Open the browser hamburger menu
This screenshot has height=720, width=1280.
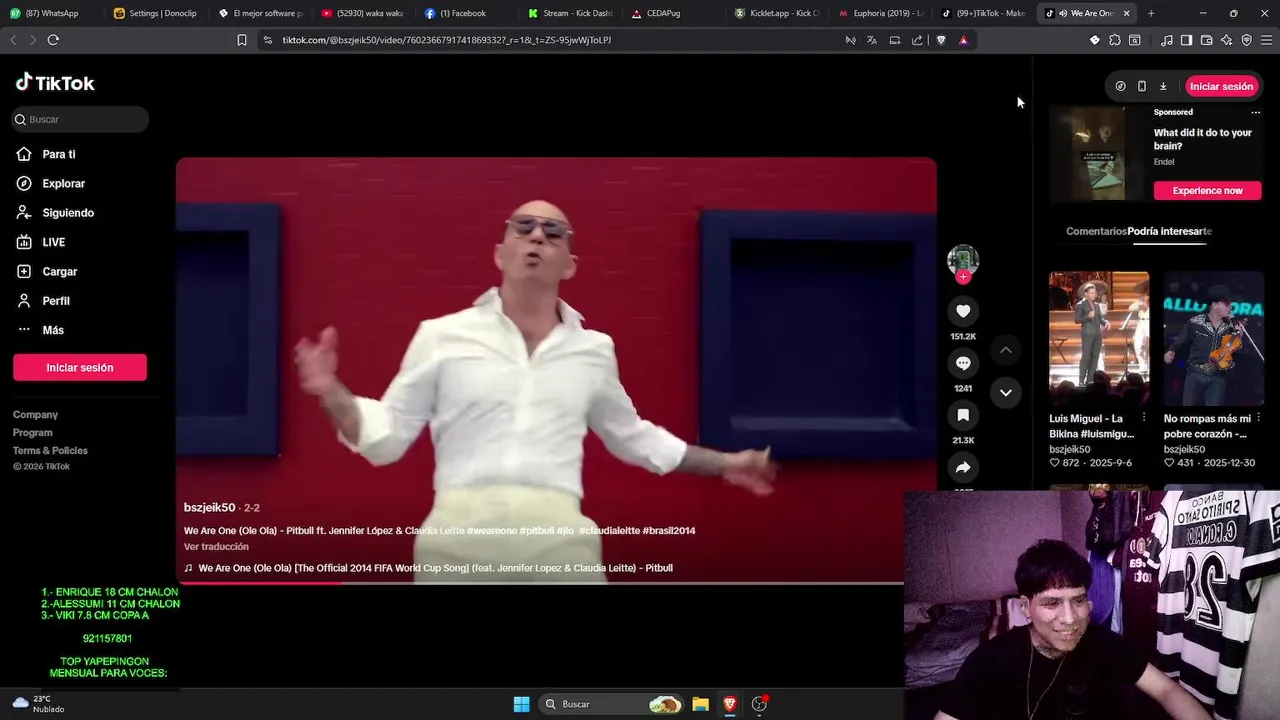pos(1265,40)
